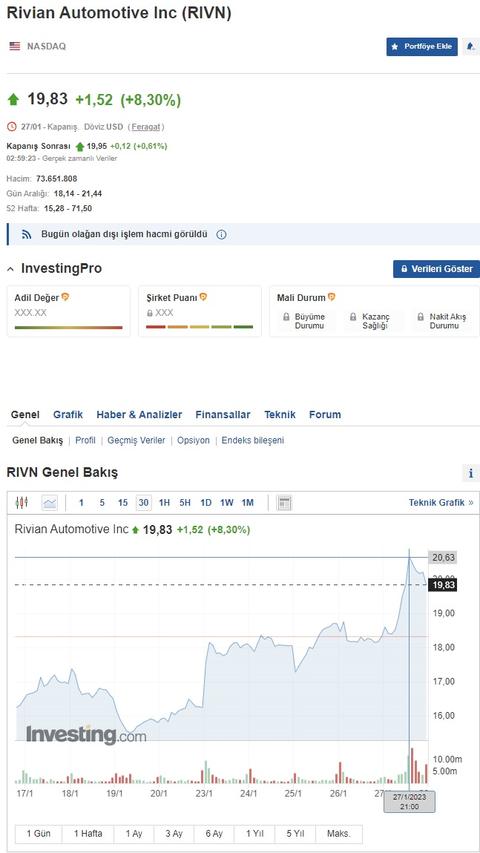Click the 19,83 current price label on axis
Viewport: 480px width, 853px height.
click(442, 585)
